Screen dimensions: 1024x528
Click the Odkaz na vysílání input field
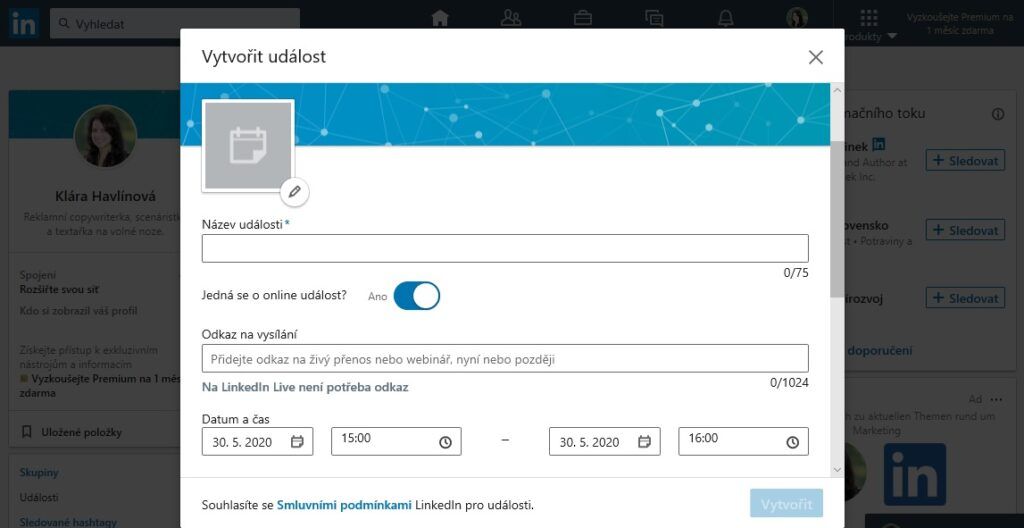pos(505,358)
